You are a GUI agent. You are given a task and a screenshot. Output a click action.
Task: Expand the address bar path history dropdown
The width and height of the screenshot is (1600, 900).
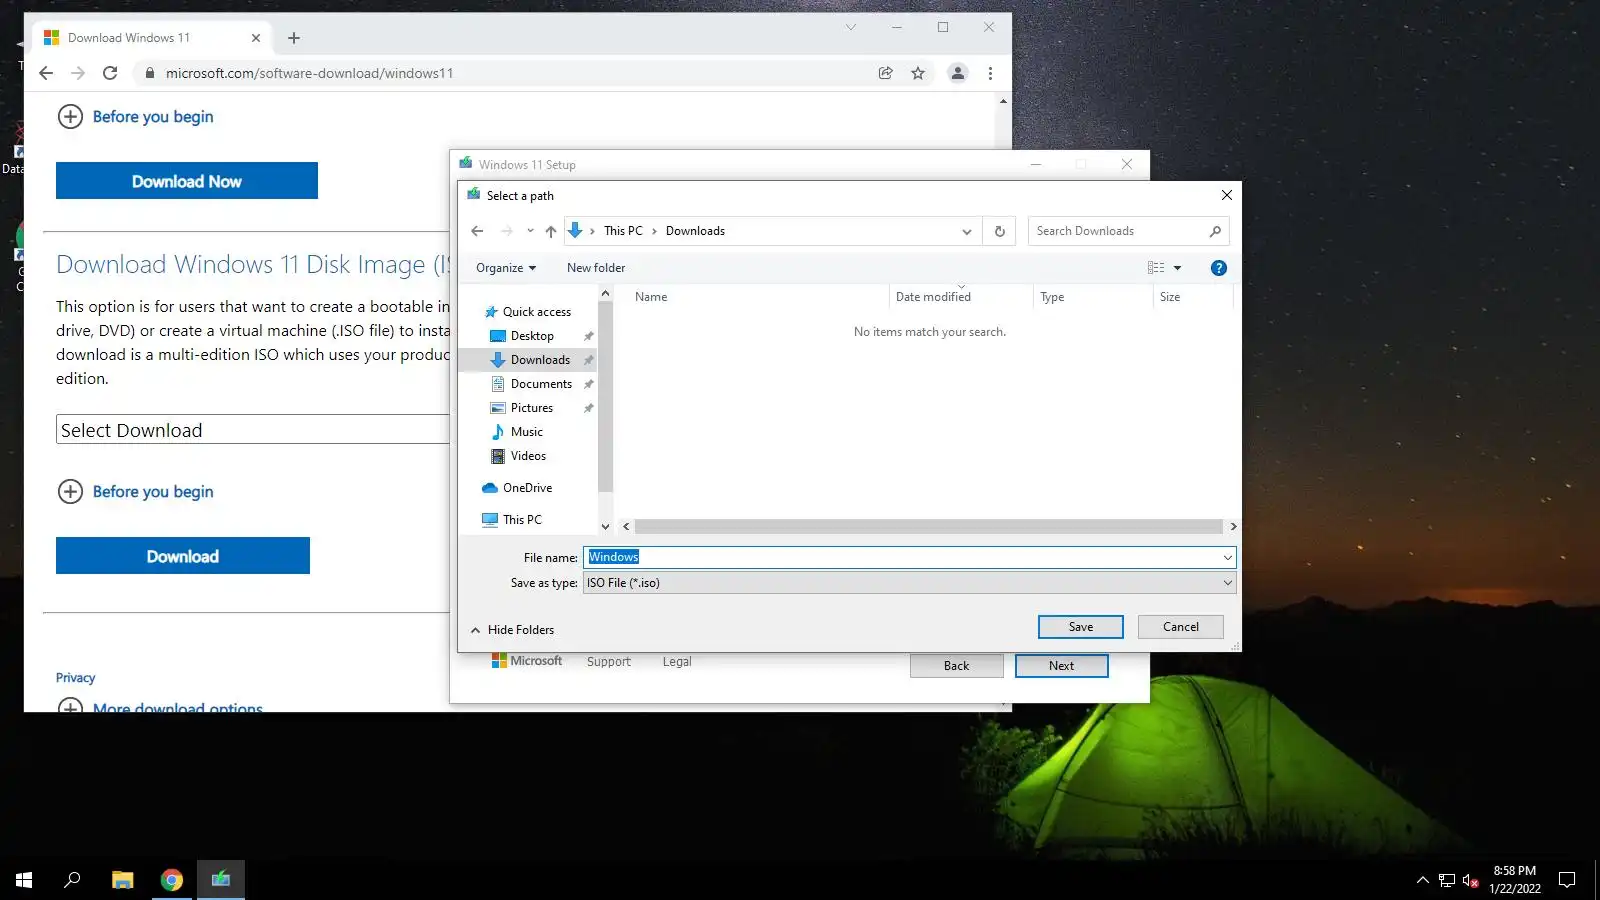pyautogui.click(x=966, y=231)
